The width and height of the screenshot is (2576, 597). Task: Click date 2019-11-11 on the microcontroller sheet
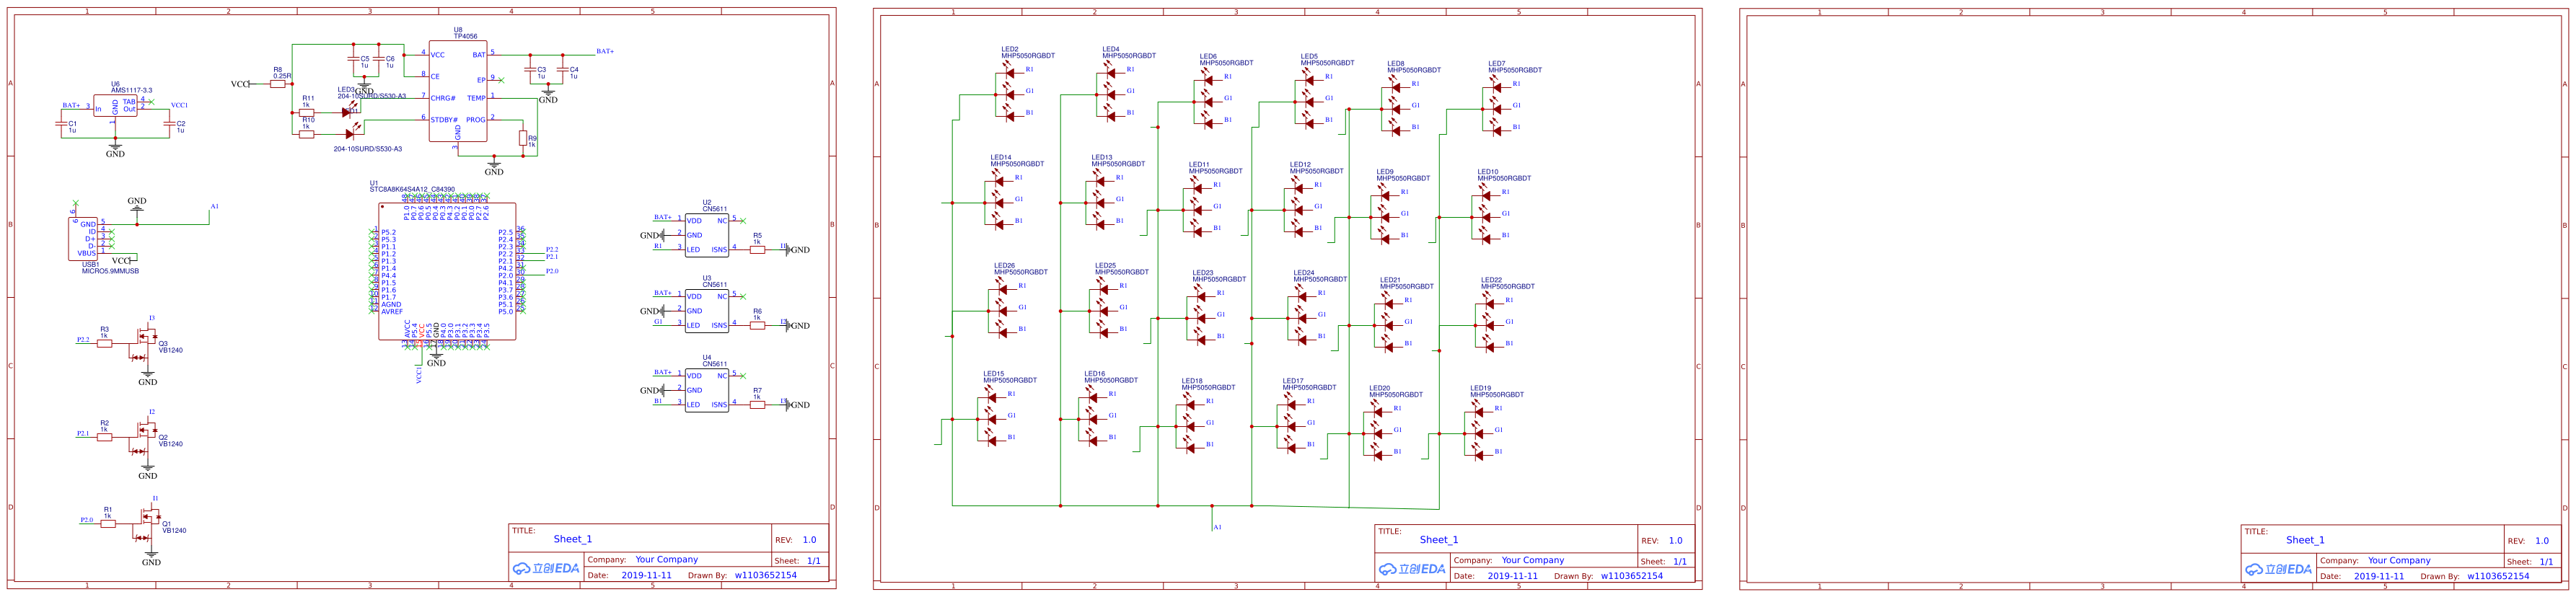tap(647, 576)
